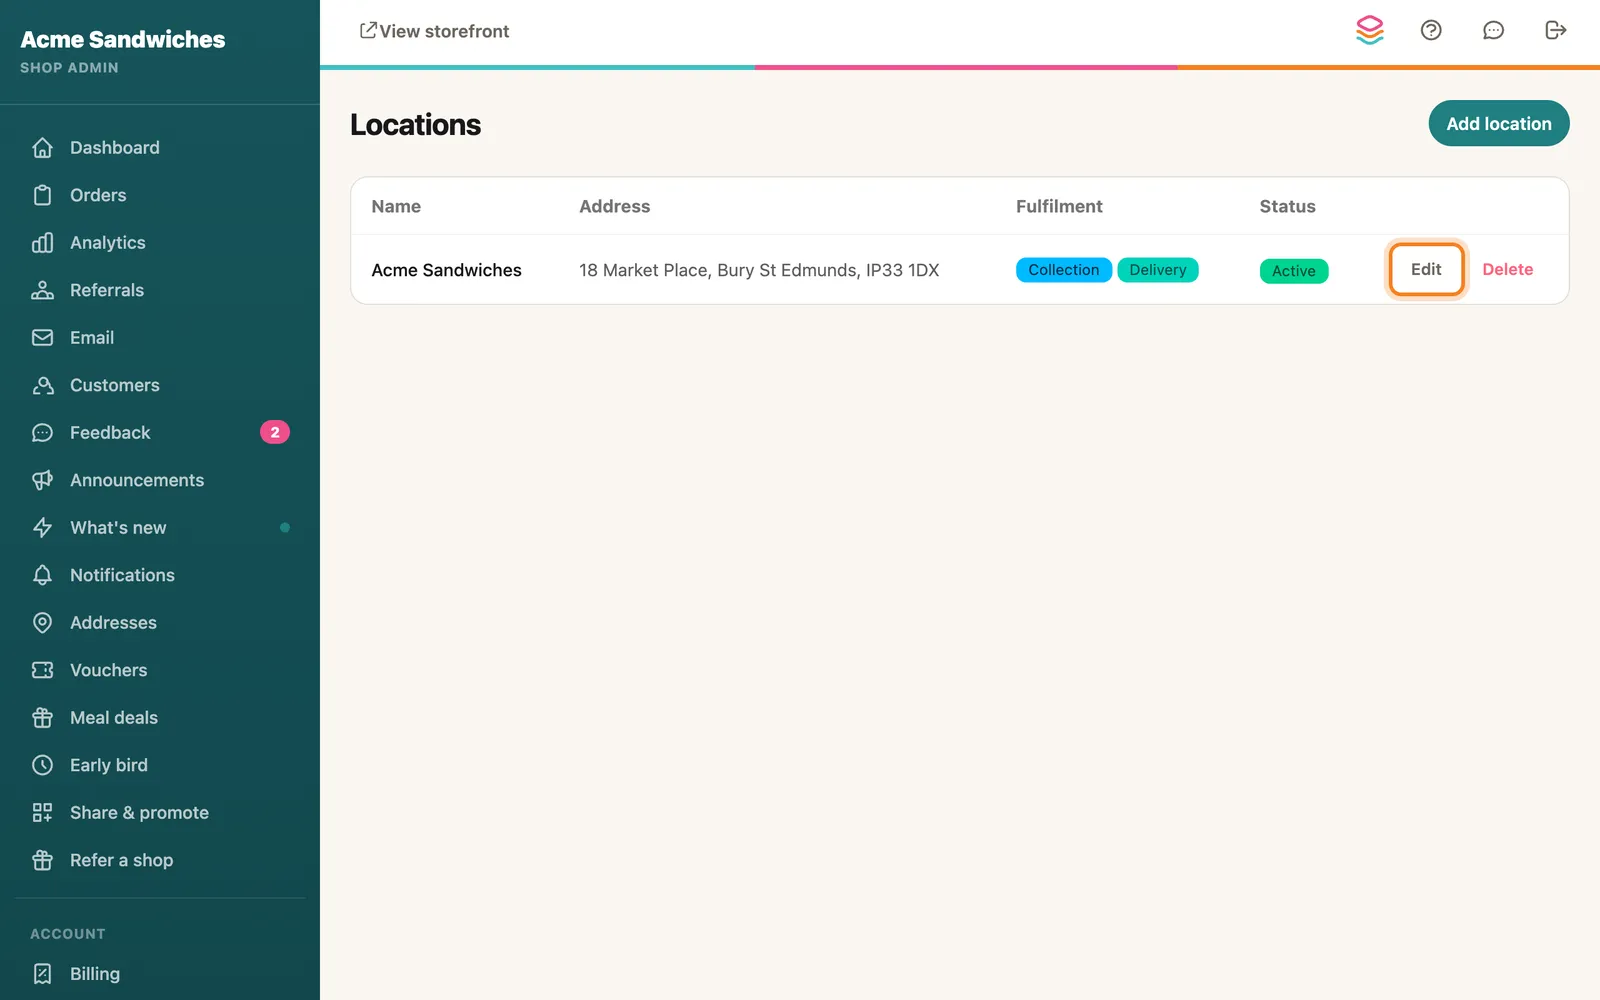The width and height of the screenshot is (1600, 1000).
Task: Click the Customers person icon
Action: coord(42,385)
